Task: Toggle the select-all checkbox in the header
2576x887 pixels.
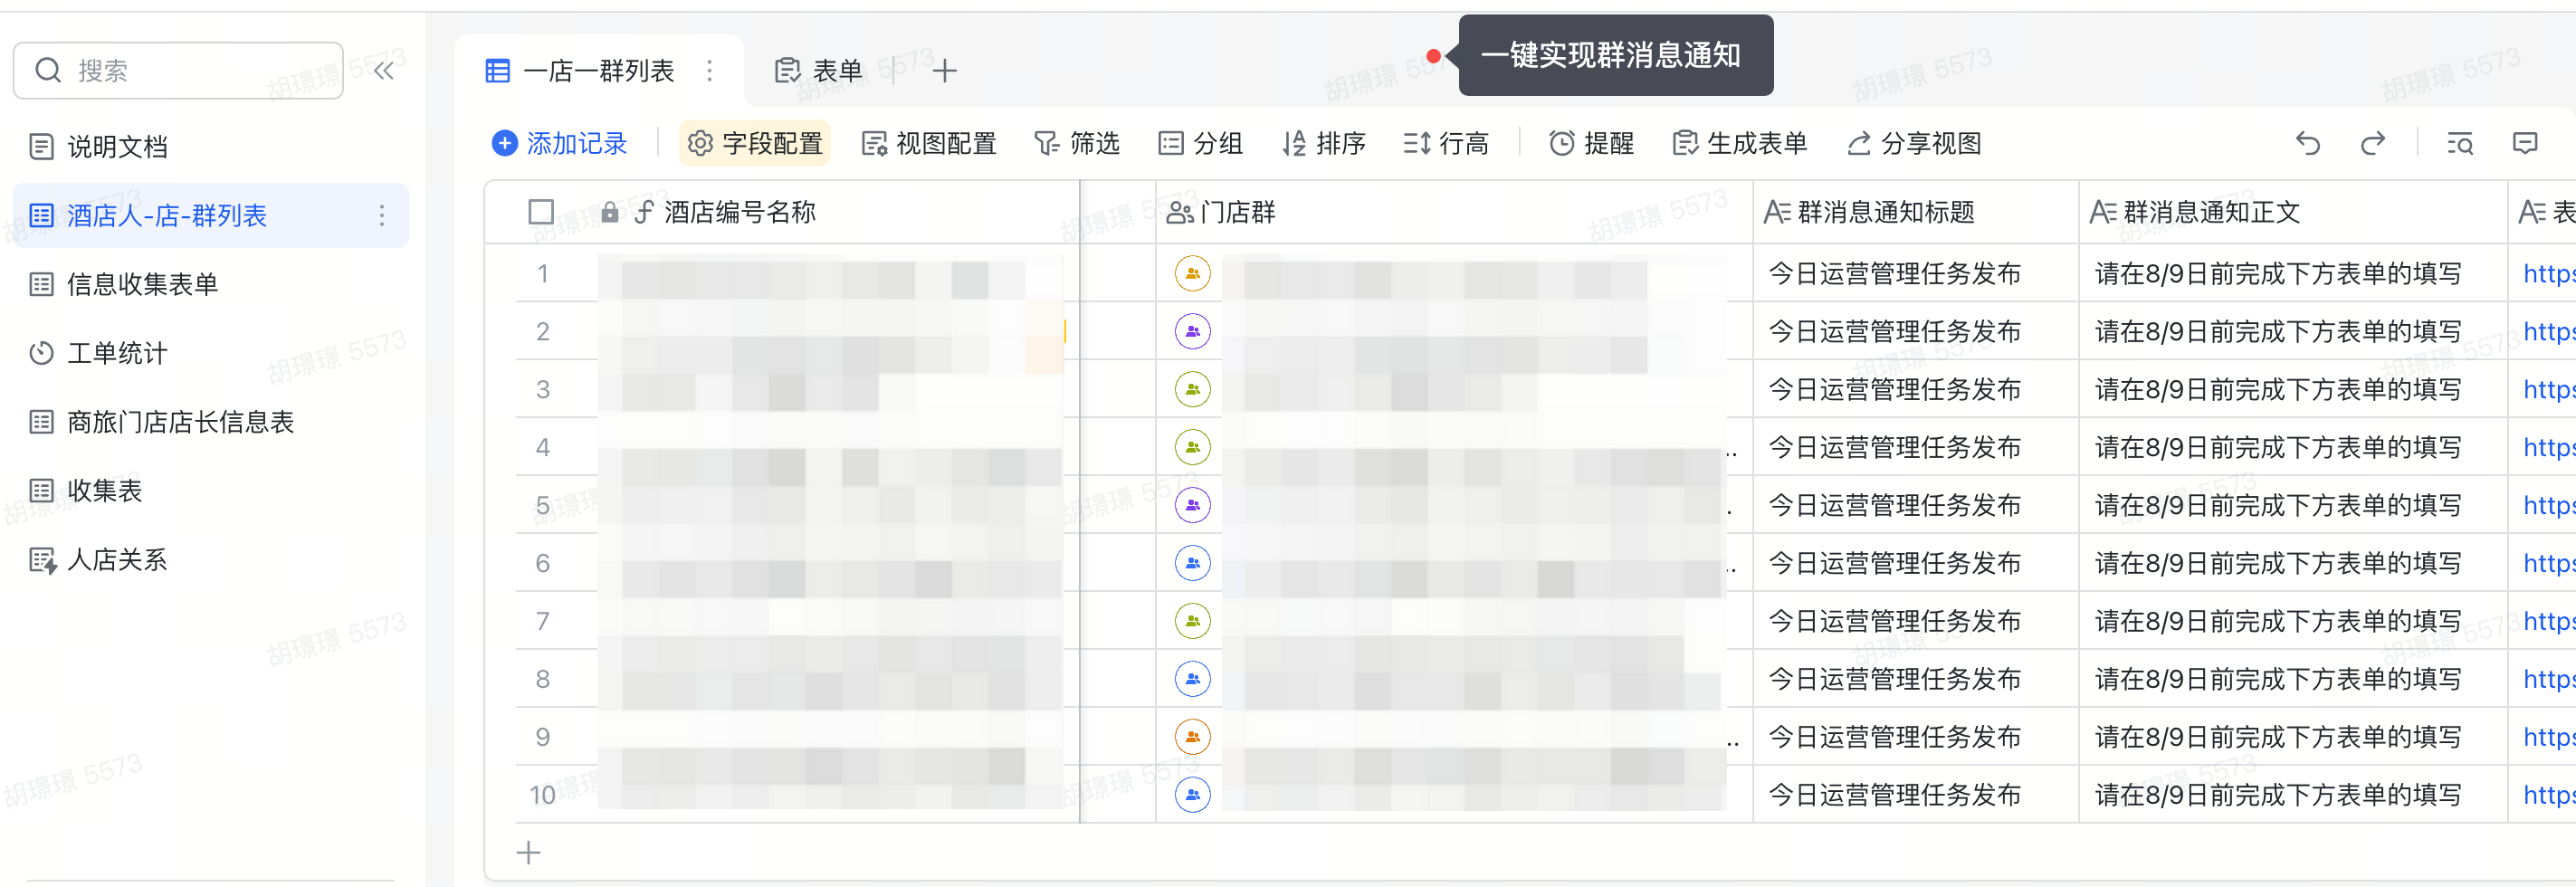Action: tap(541, 212)
